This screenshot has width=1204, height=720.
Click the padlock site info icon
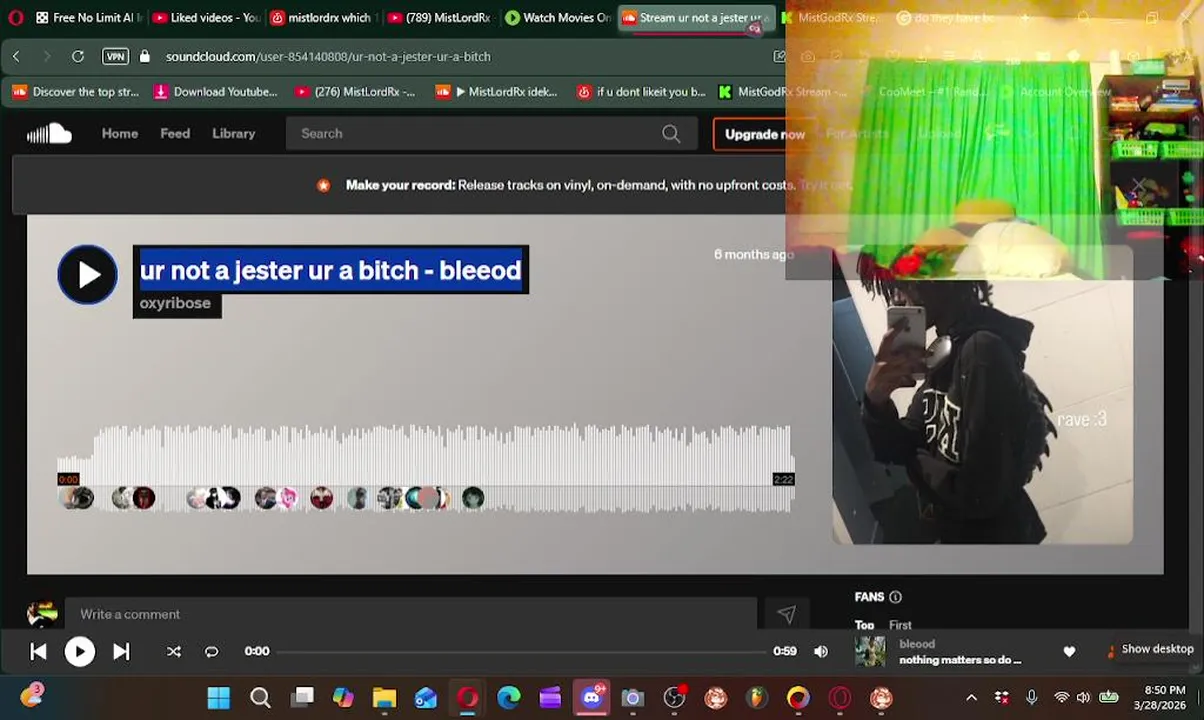click(145, 57)
